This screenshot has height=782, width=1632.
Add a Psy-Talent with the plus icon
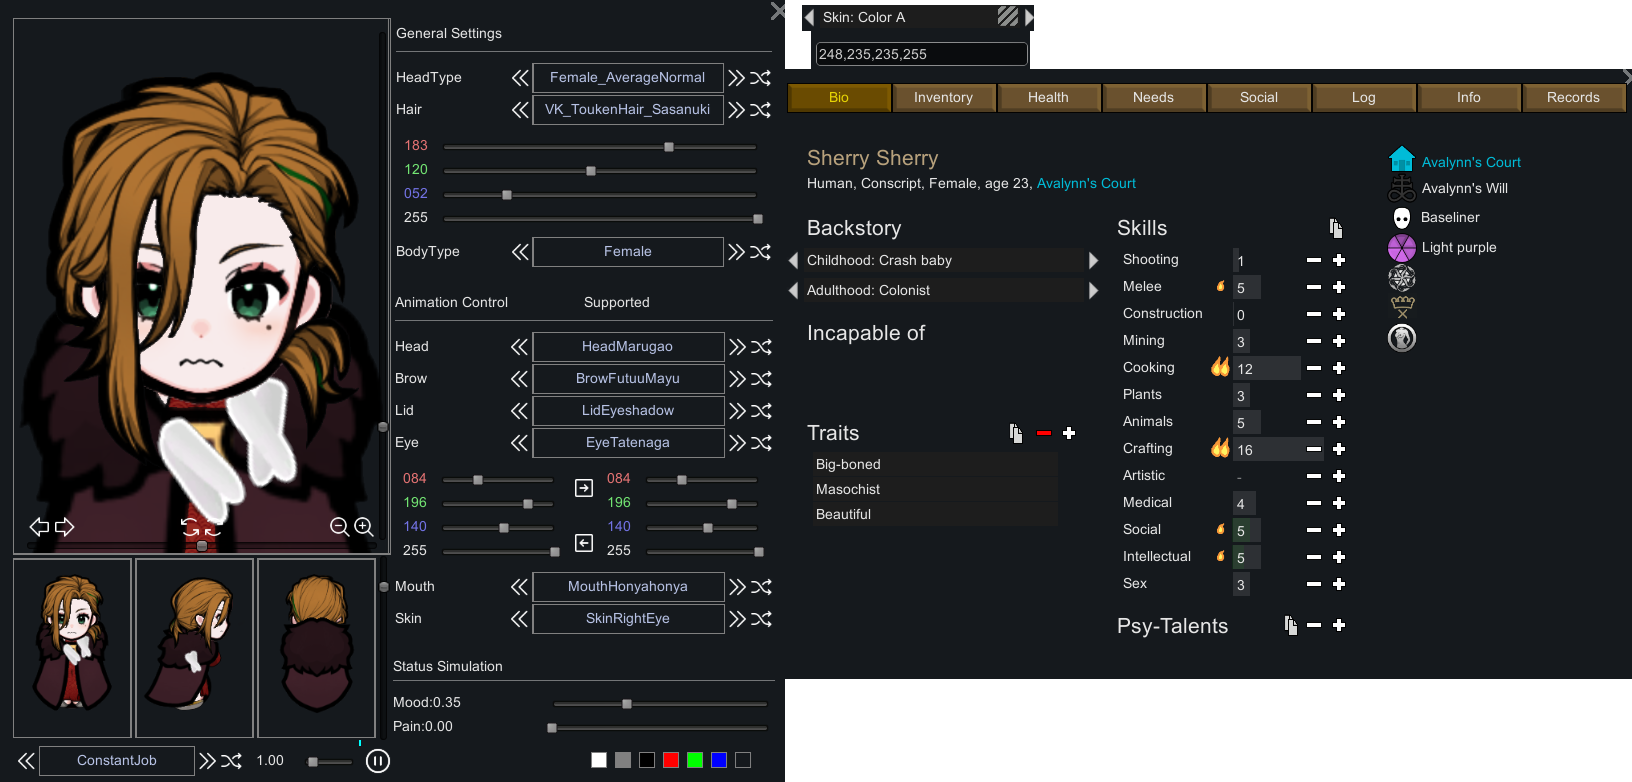(1339, 625)
